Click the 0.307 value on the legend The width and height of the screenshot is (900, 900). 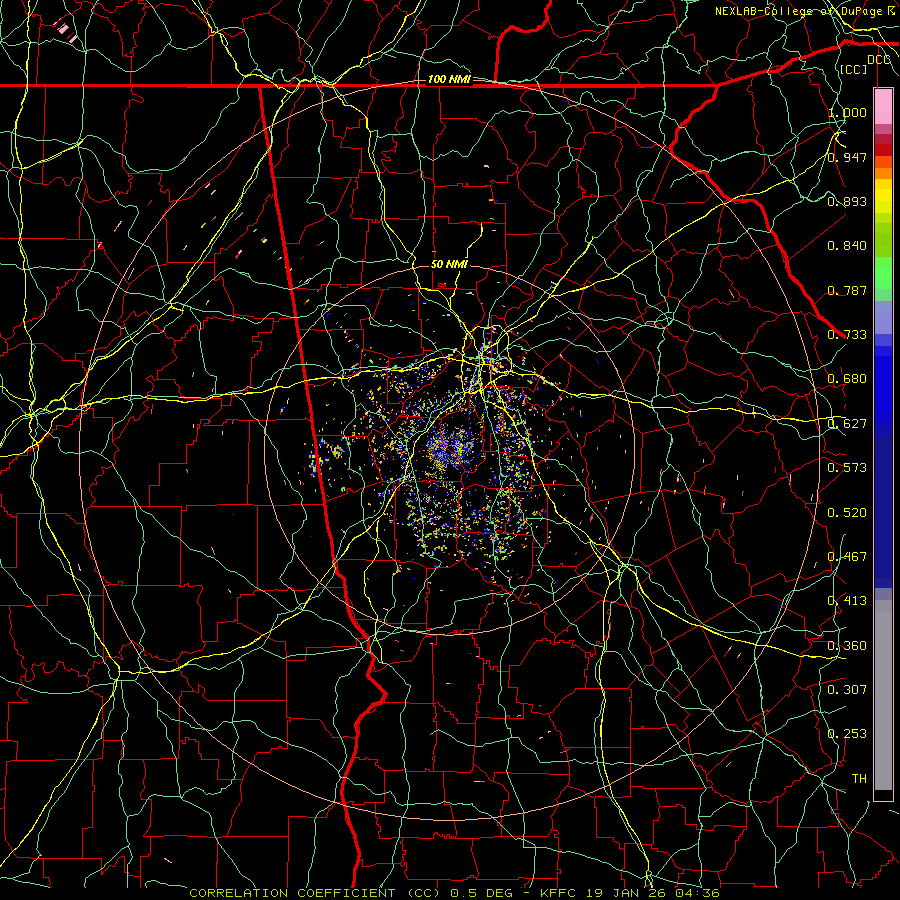coord(847,690)
